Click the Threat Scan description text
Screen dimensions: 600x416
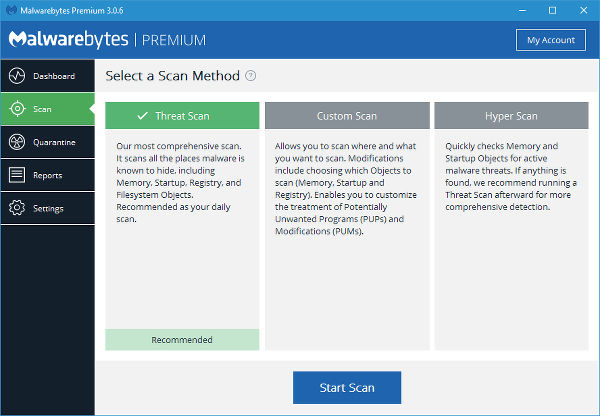coord(180,183)
